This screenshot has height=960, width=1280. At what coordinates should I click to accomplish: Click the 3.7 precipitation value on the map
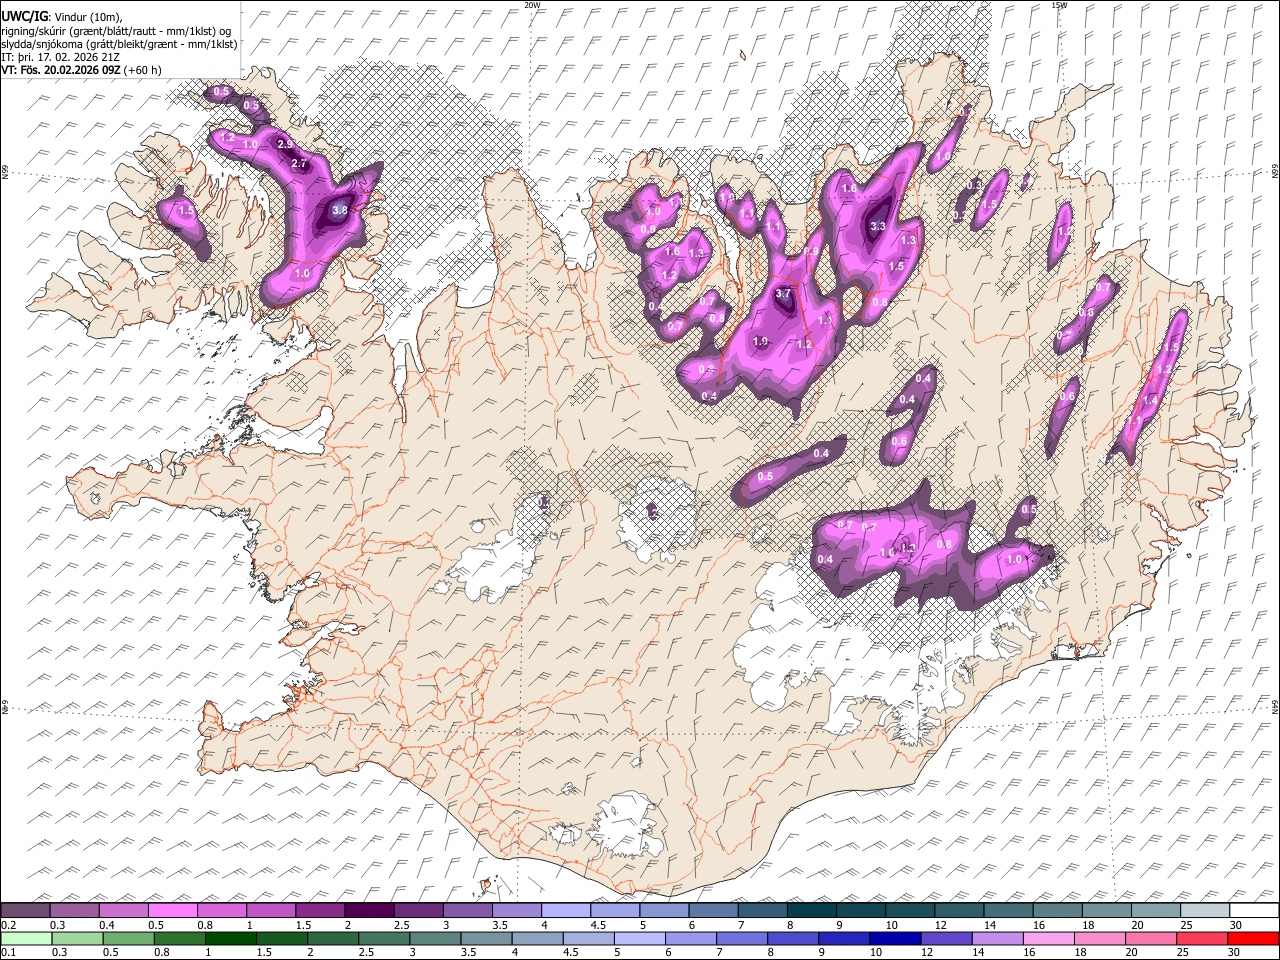coord(783,294)
